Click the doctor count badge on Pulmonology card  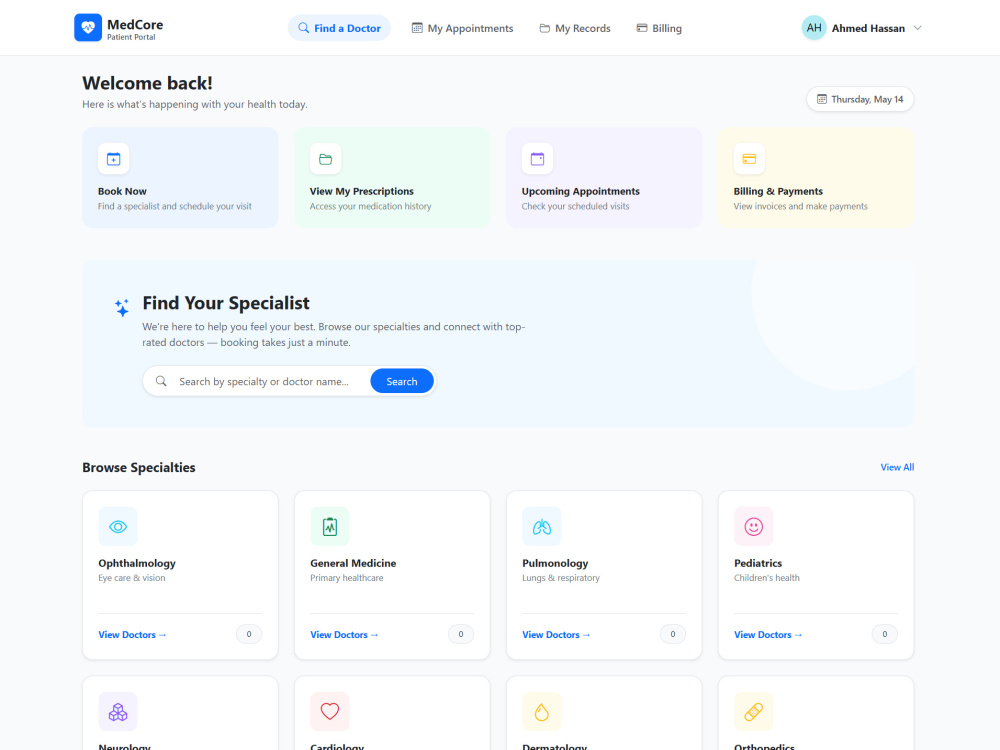click(672, 634)
